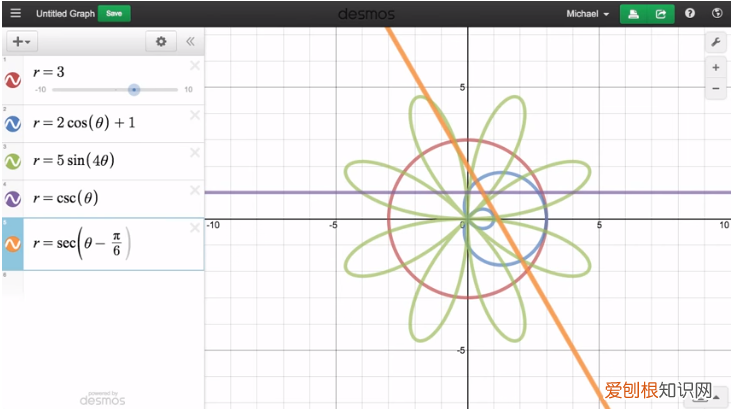
Task: Open the Michael account dropdown
Action: coord(587,14)
